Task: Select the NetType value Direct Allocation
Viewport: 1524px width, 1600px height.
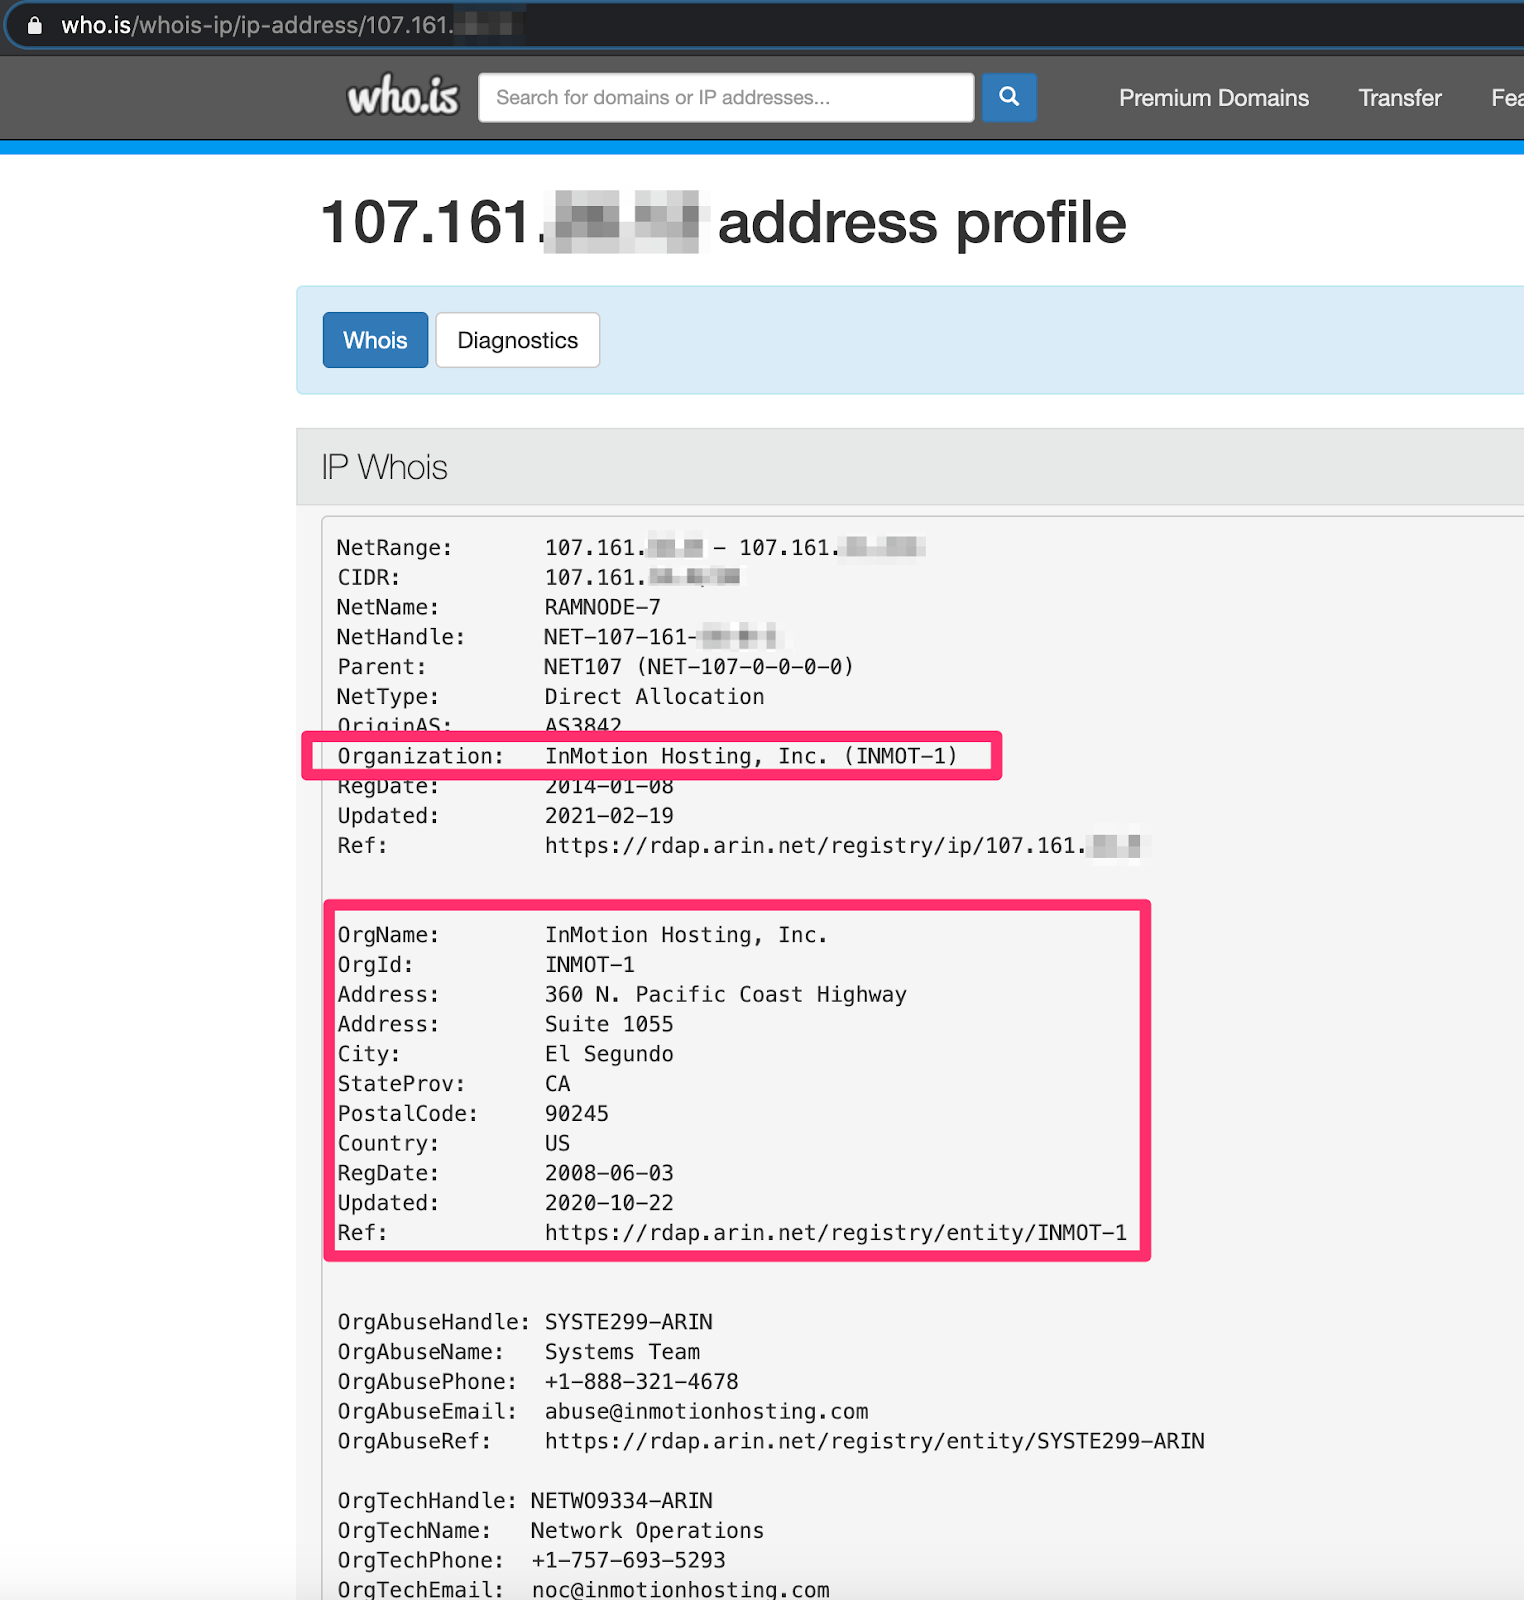Action: pyautogui.click(x=654, y=697)
